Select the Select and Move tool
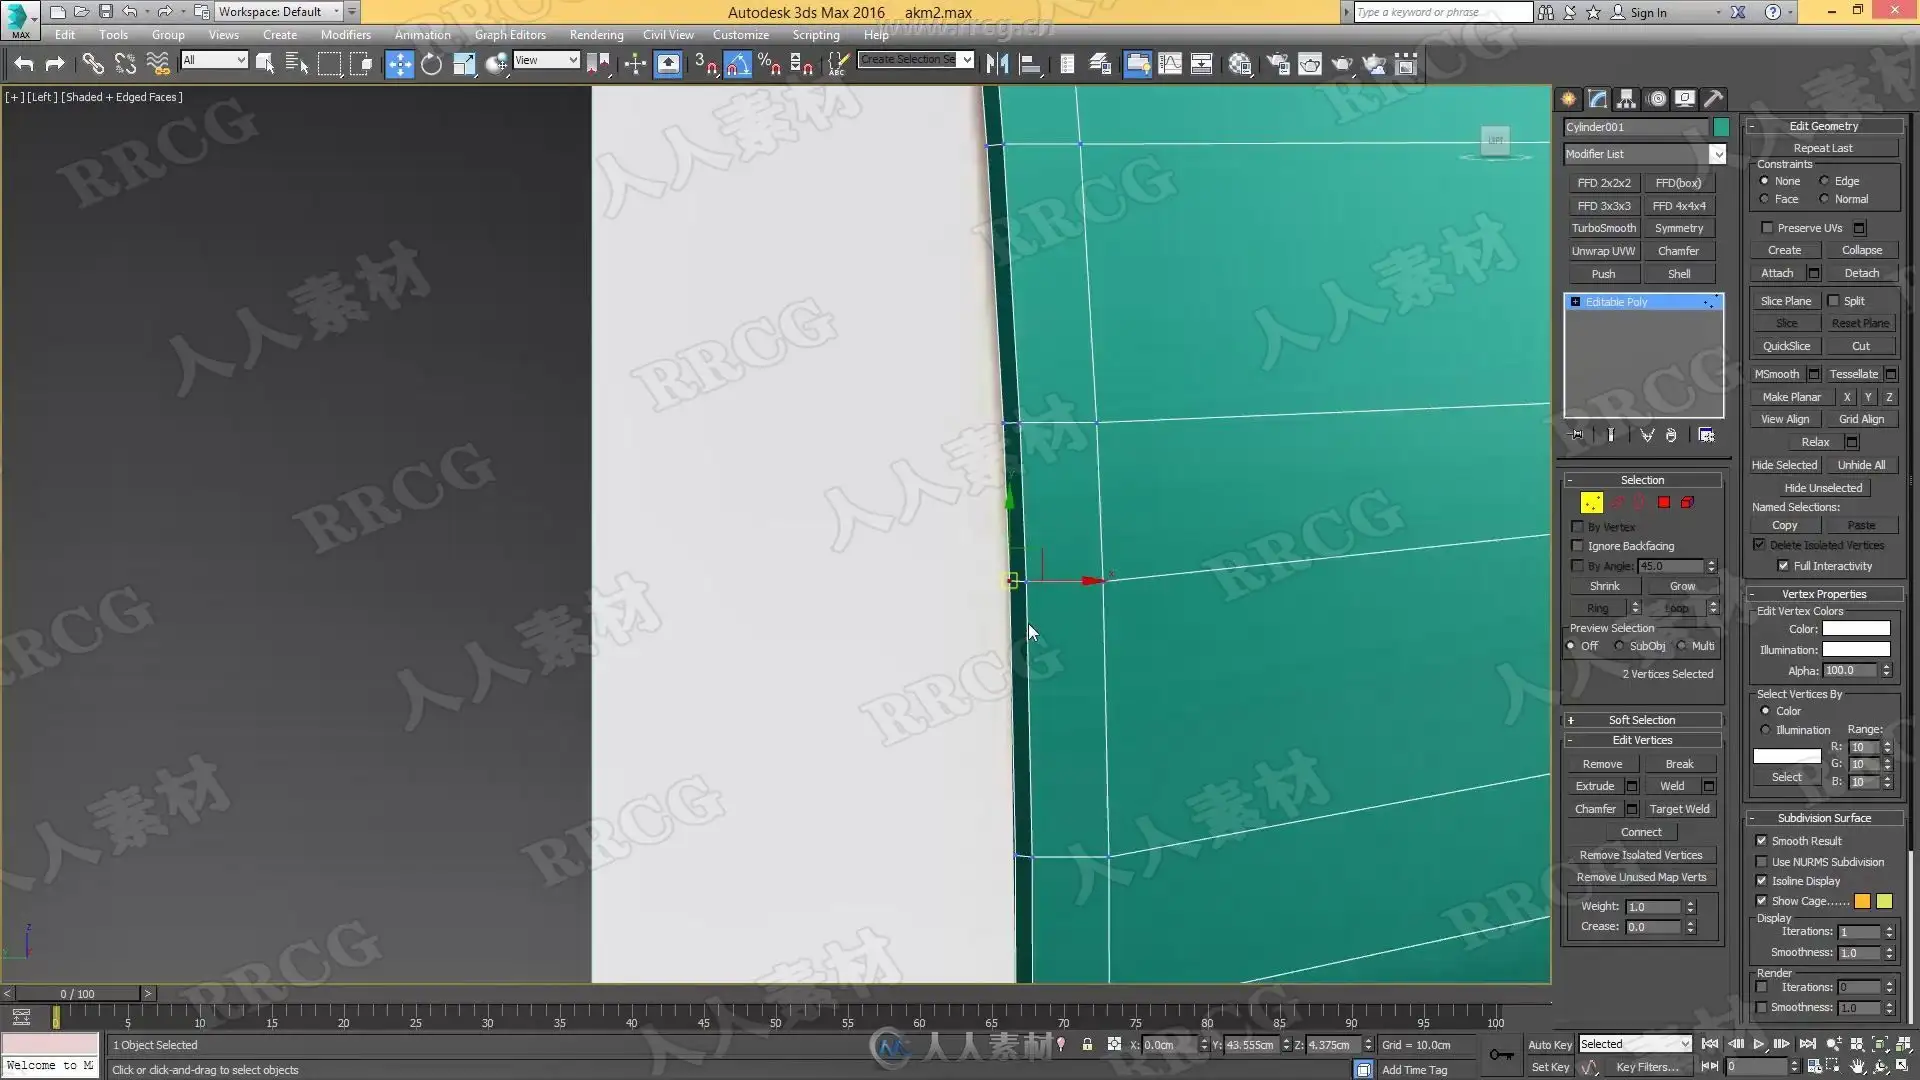Screen dimensions: 1920x1080 tap(399, 65)
